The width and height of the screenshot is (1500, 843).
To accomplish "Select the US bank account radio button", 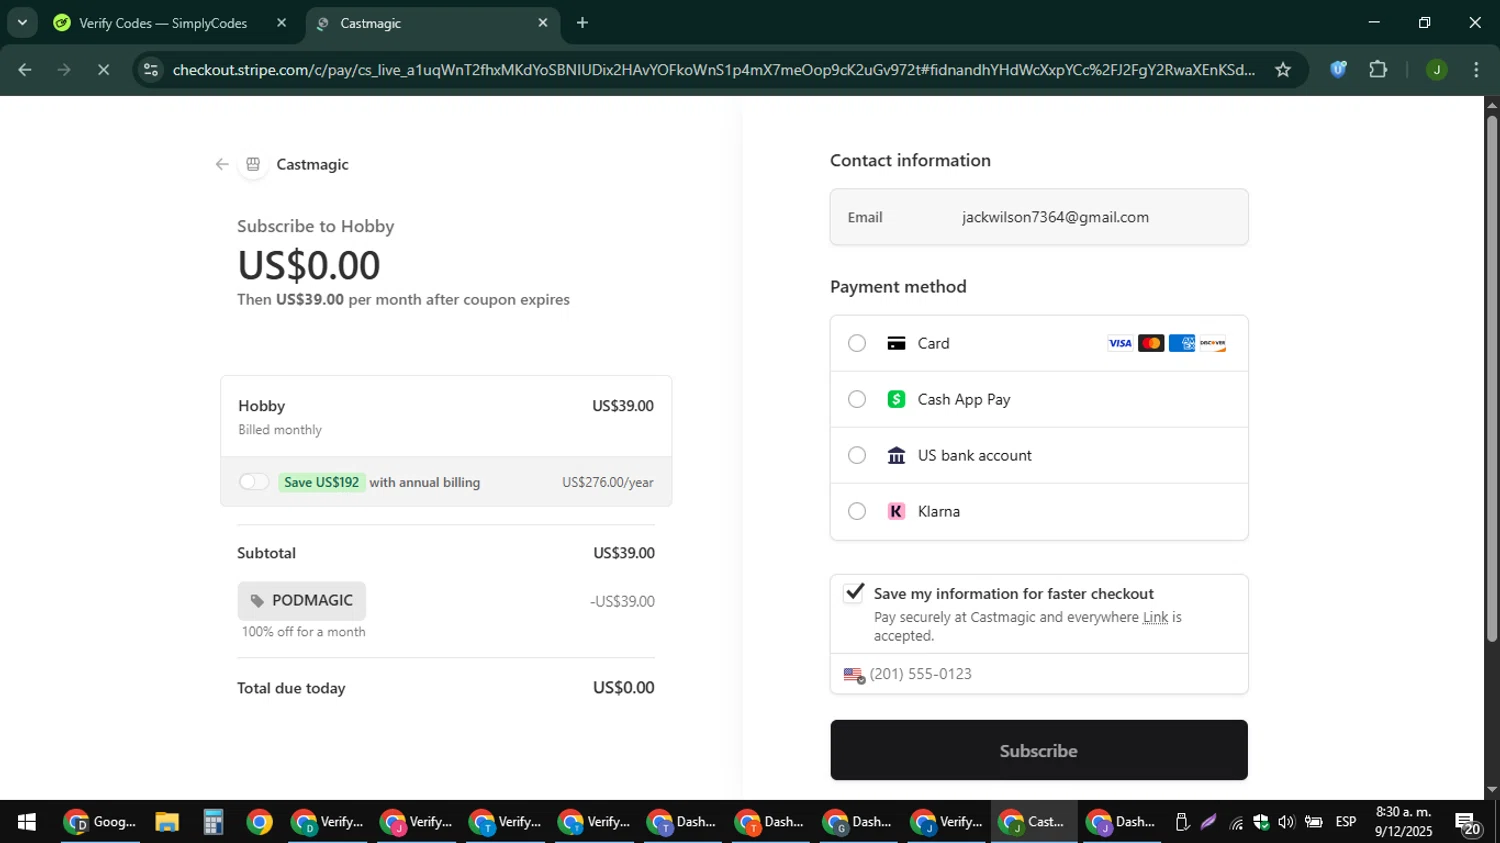I will (857, 455).
